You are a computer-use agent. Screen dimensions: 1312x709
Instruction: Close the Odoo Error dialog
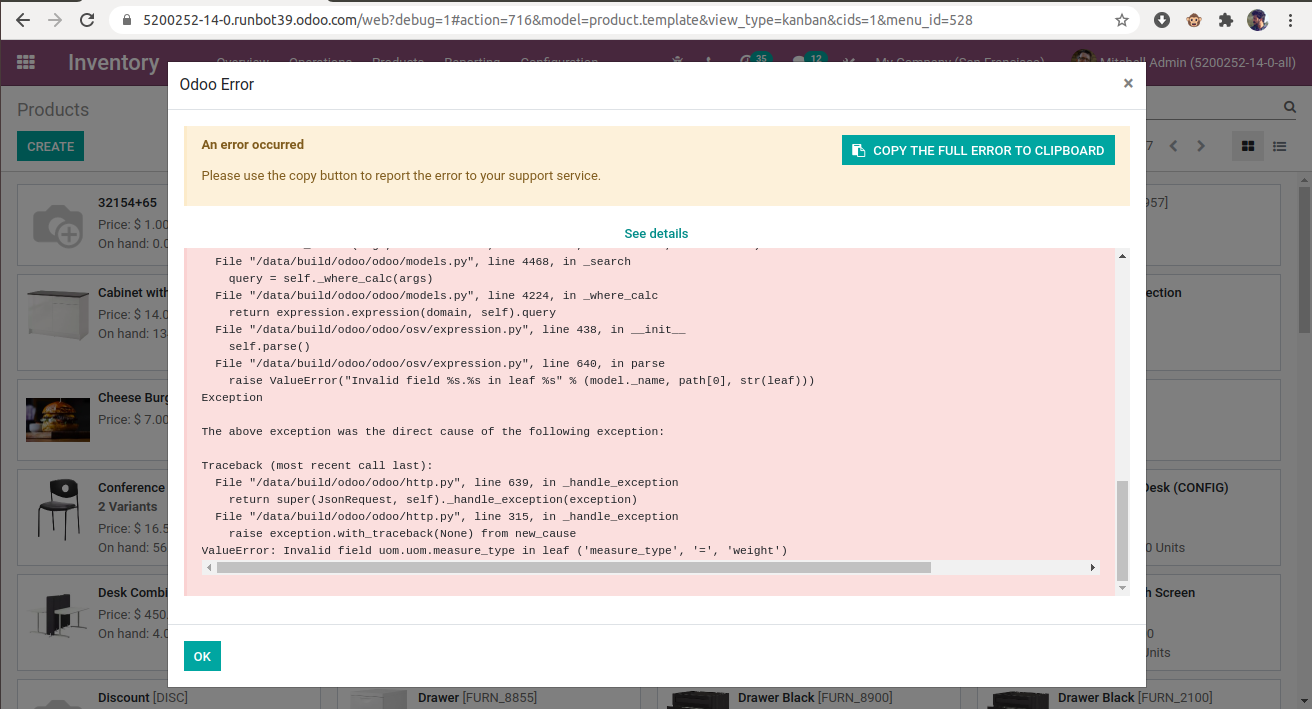tap(1128, 84)
